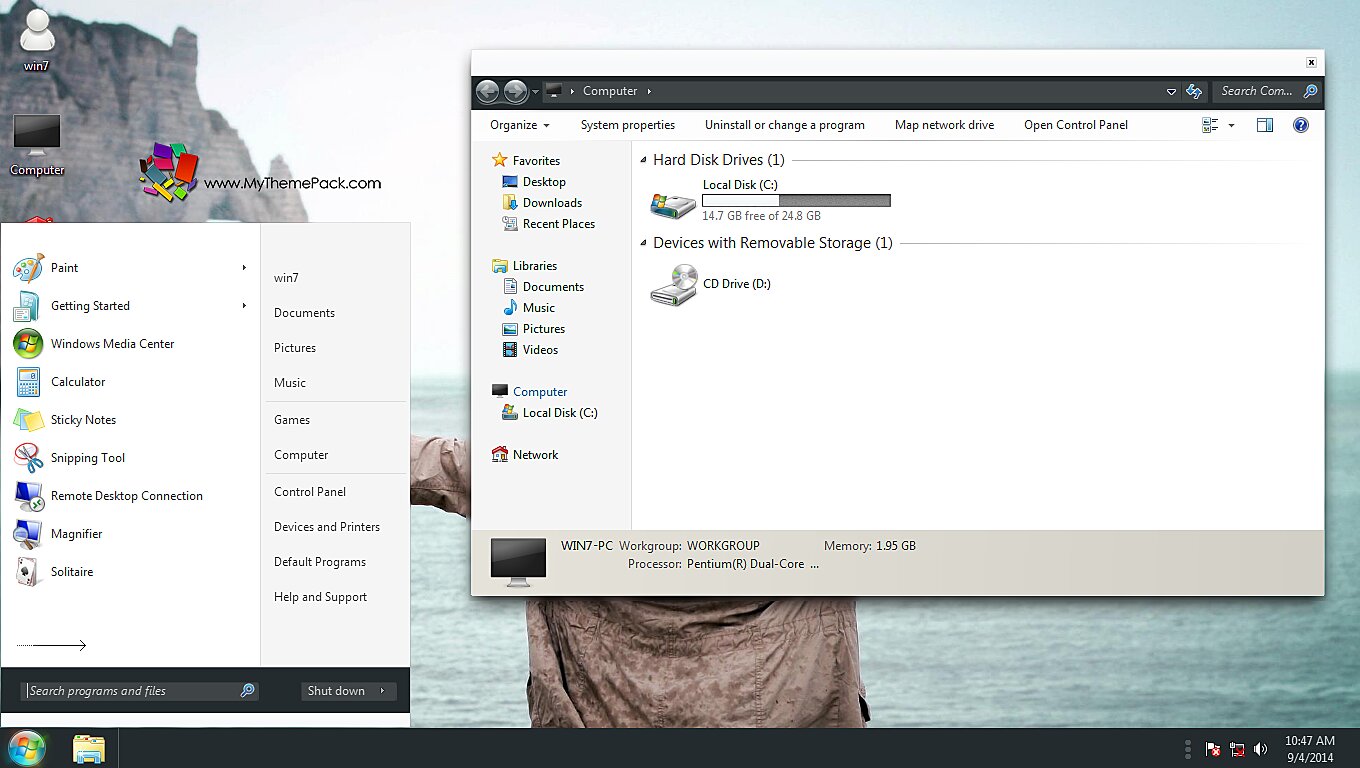
Task: Open Windows Media Center
Action: pos(112,344)
